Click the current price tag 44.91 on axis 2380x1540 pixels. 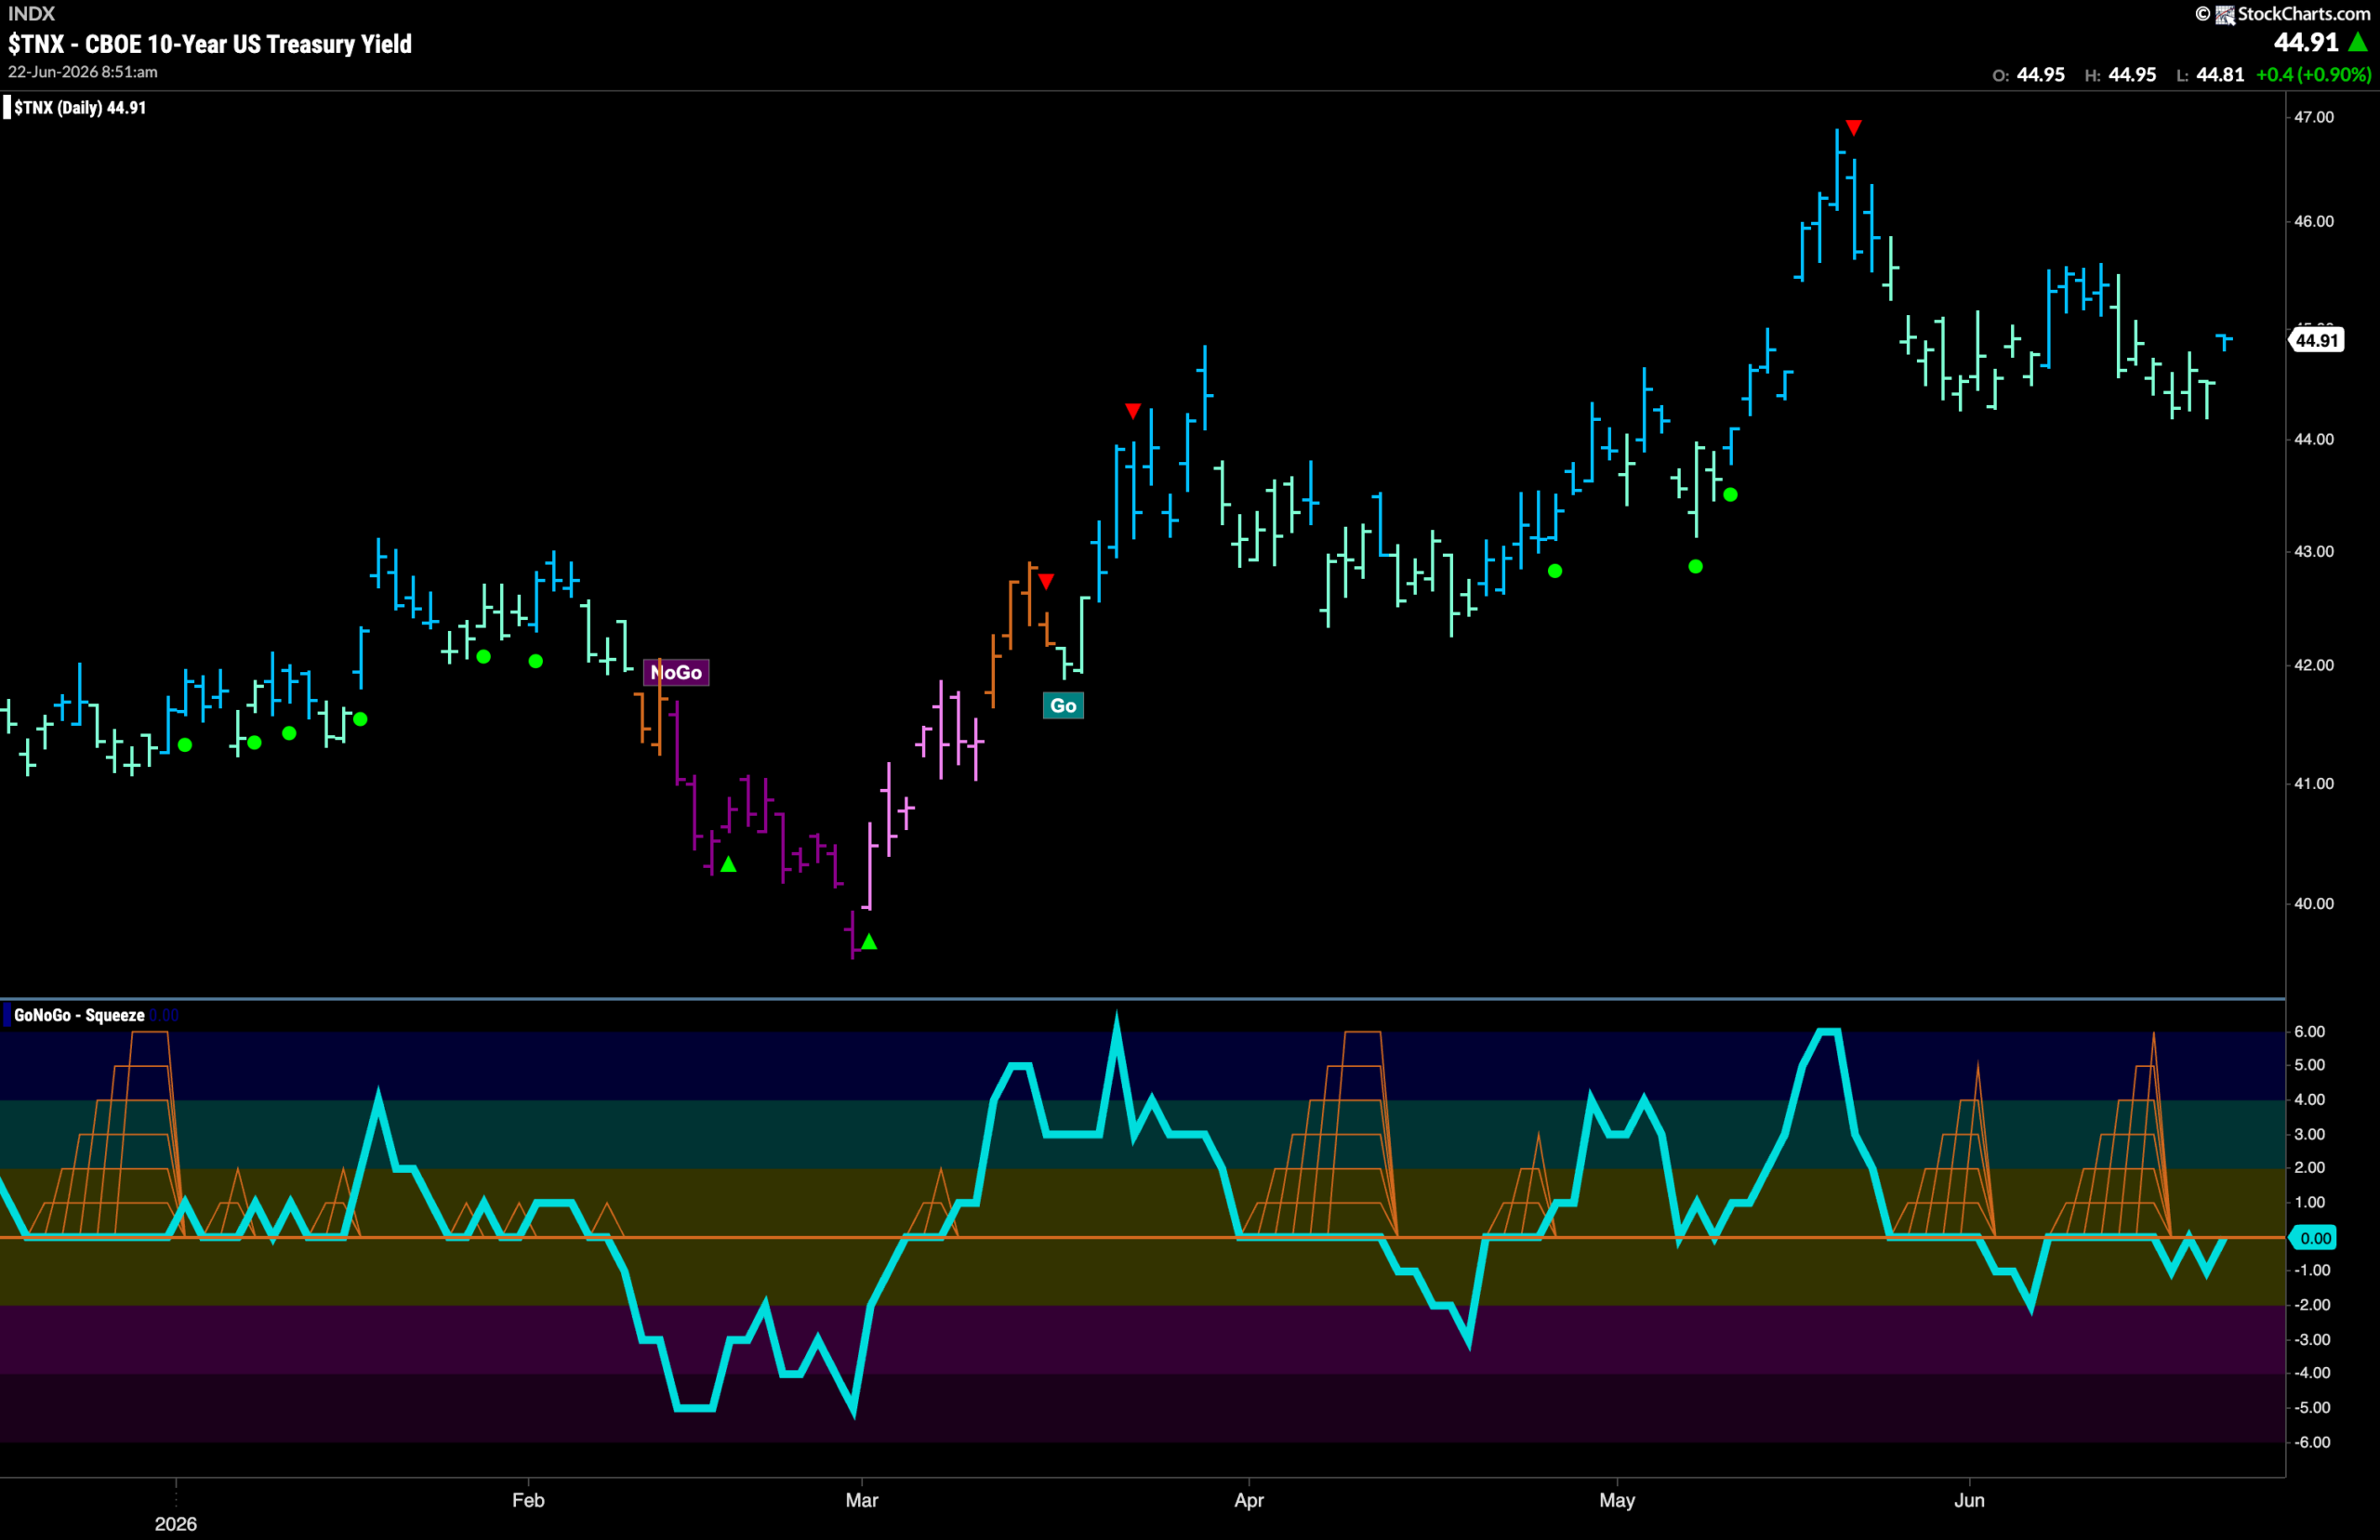point(2316,340)
